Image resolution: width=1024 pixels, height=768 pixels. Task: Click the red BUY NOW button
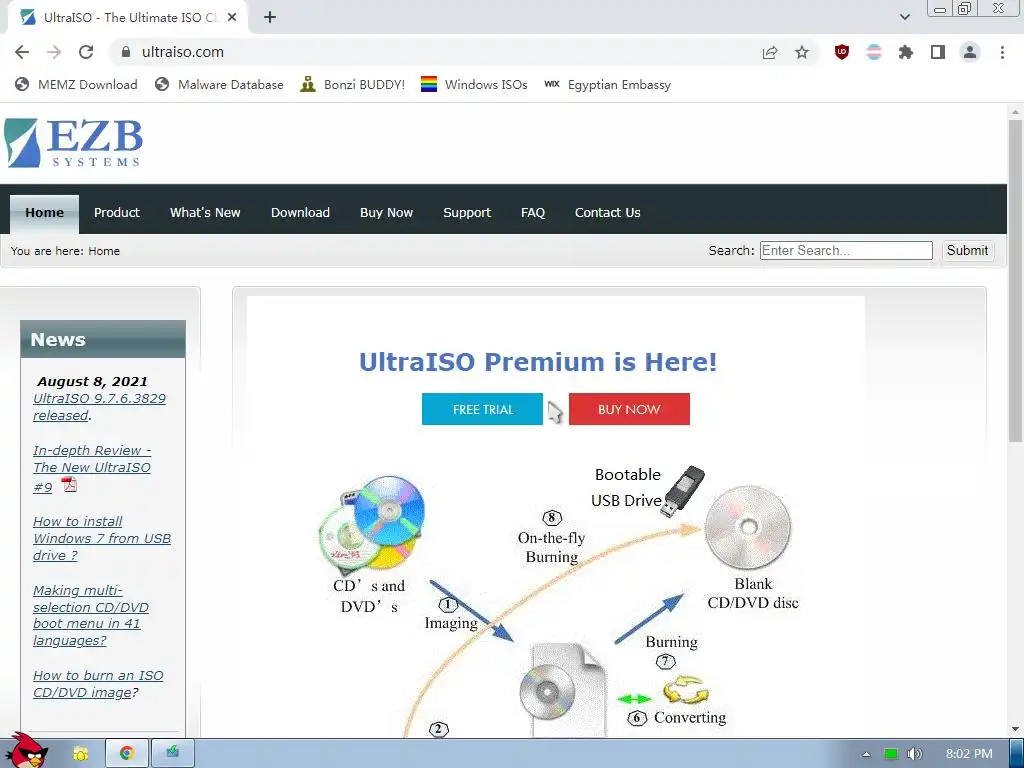coord(629,409)
